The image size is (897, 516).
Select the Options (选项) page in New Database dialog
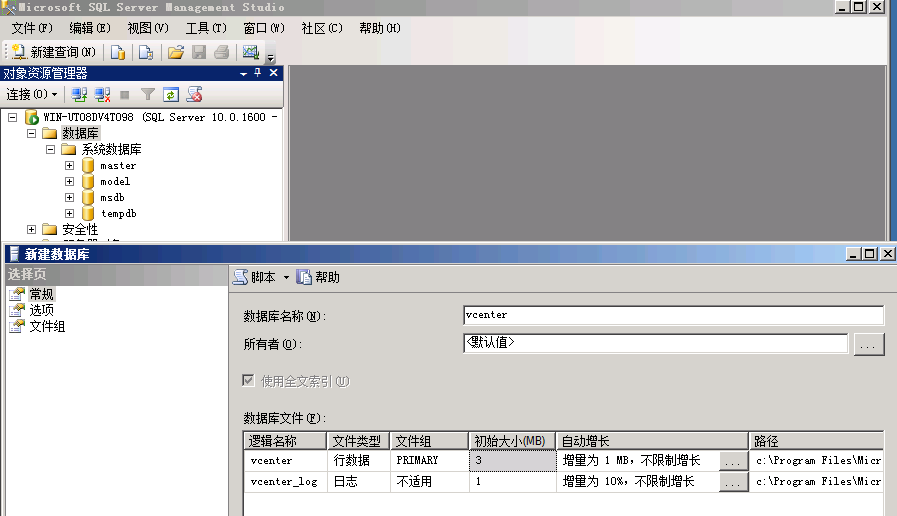(x=41, y=310)
